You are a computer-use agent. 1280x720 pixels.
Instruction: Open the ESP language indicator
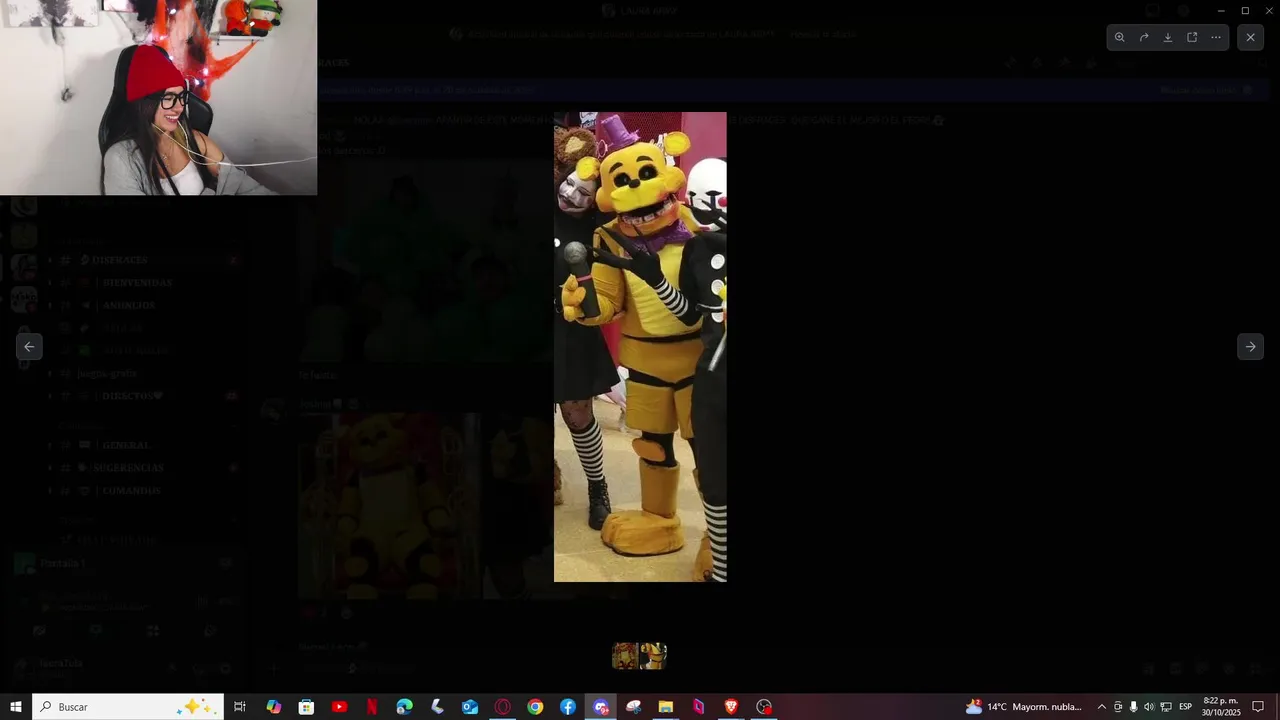pos(1186,707)
